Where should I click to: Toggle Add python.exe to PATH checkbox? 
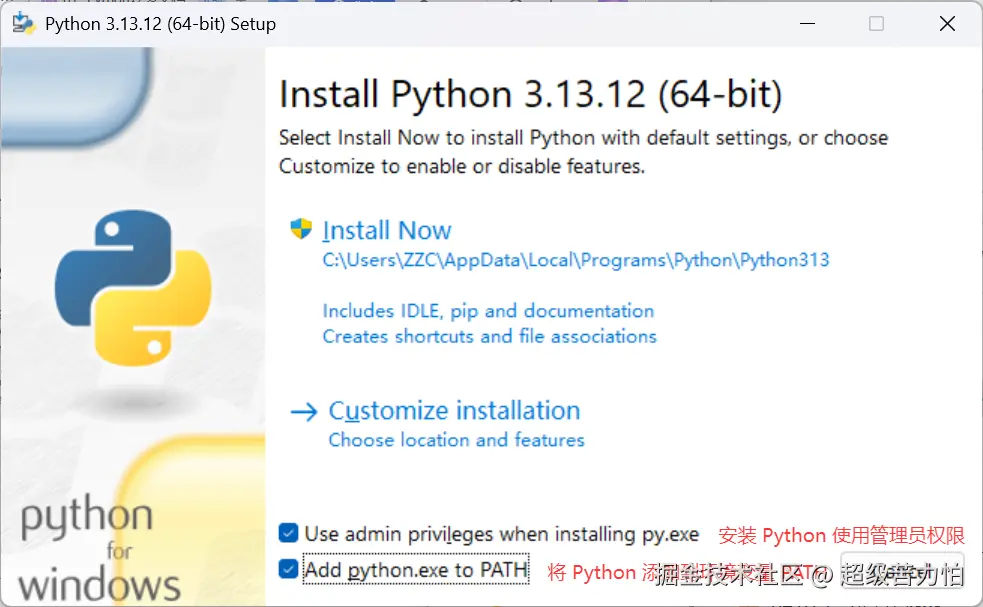coord(288,569)
